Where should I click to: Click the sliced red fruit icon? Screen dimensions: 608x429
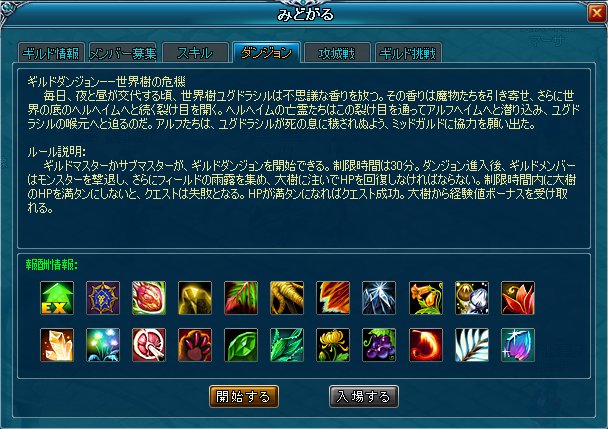click(149, 345)
